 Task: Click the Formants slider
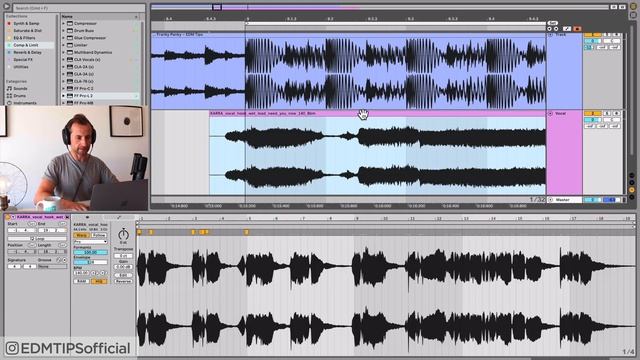pos(91,252)
